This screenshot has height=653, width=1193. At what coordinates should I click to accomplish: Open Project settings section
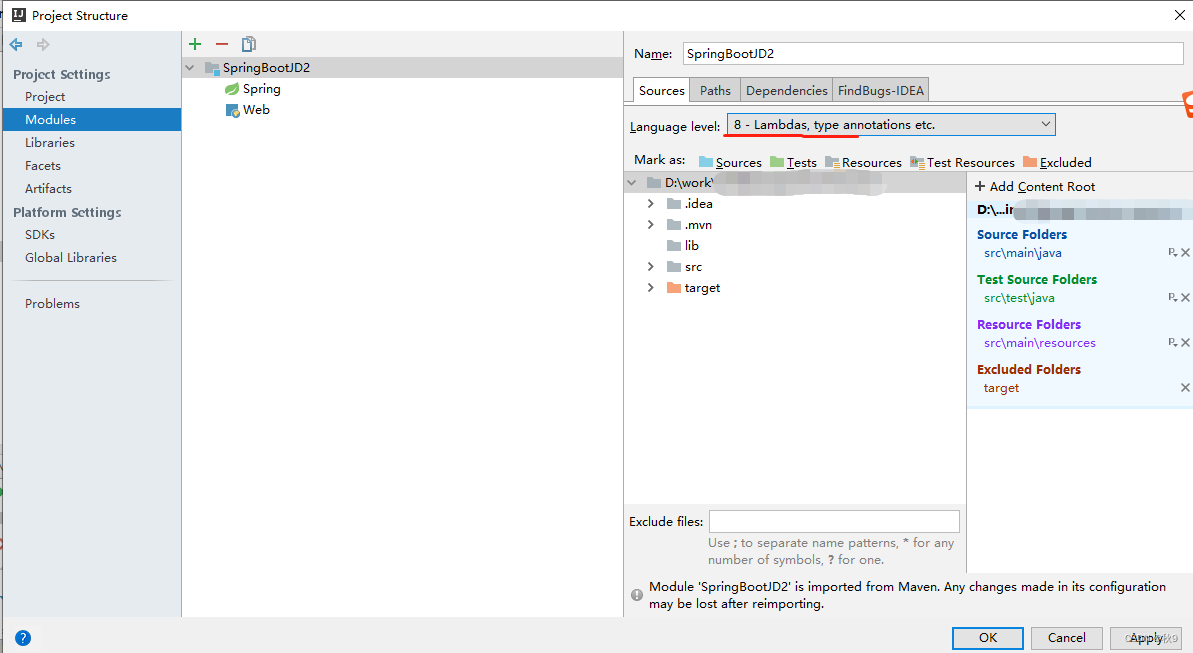pos(45,97)
